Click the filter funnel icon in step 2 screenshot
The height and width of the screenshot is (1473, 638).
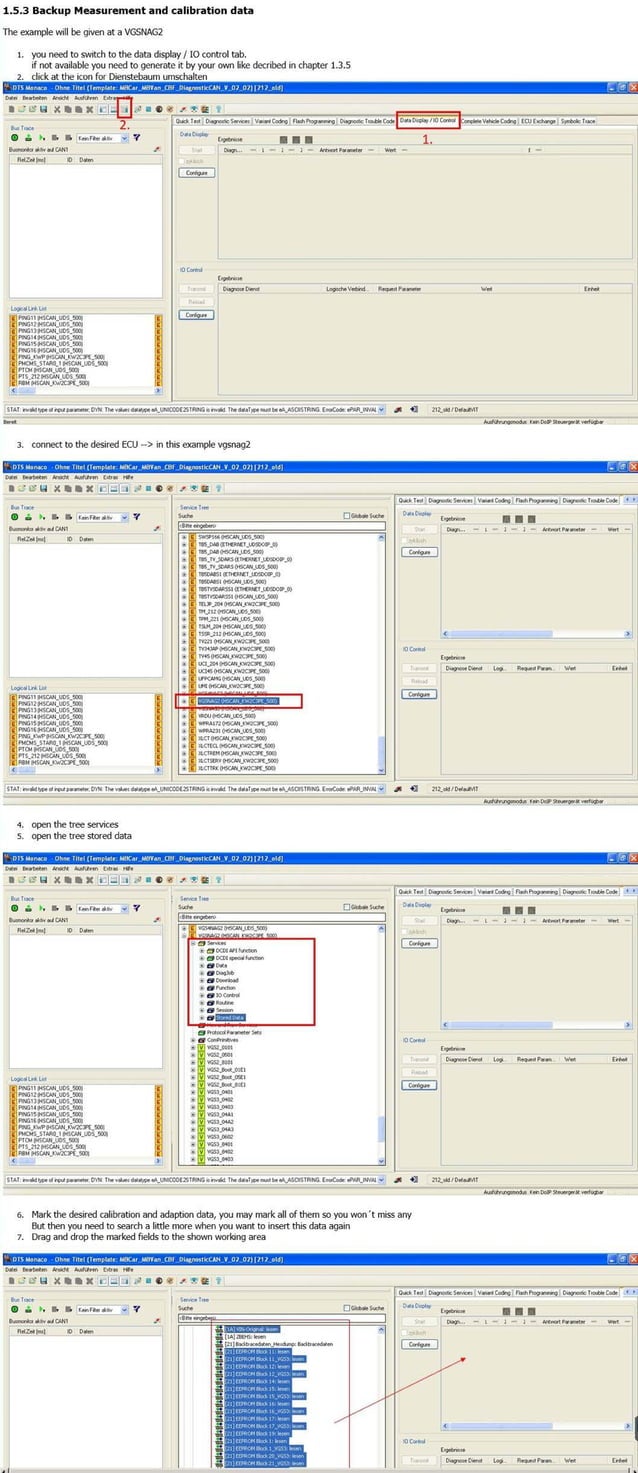137,138
